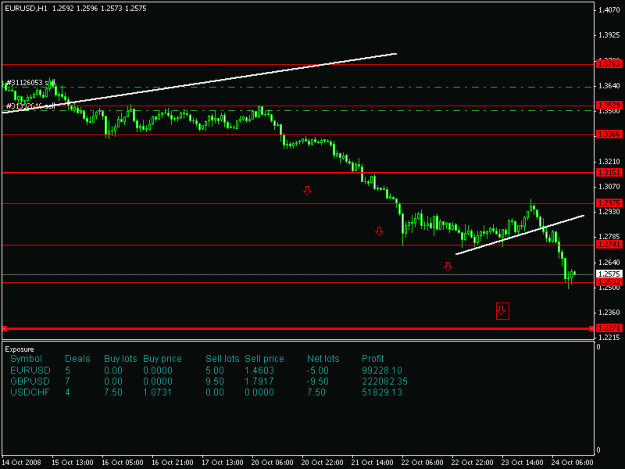Click the current price label 1.2575
The image size is (625, 469).
(609, 274)
